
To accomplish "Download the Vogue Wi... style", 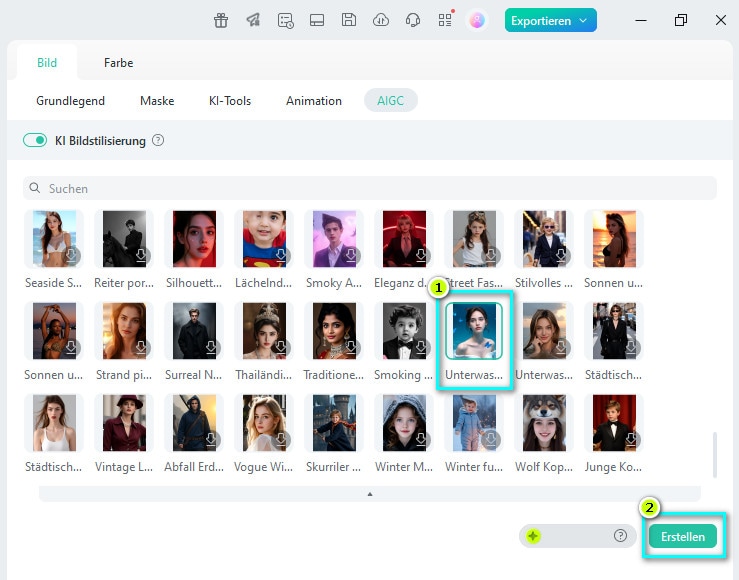I will pos(281,440).
